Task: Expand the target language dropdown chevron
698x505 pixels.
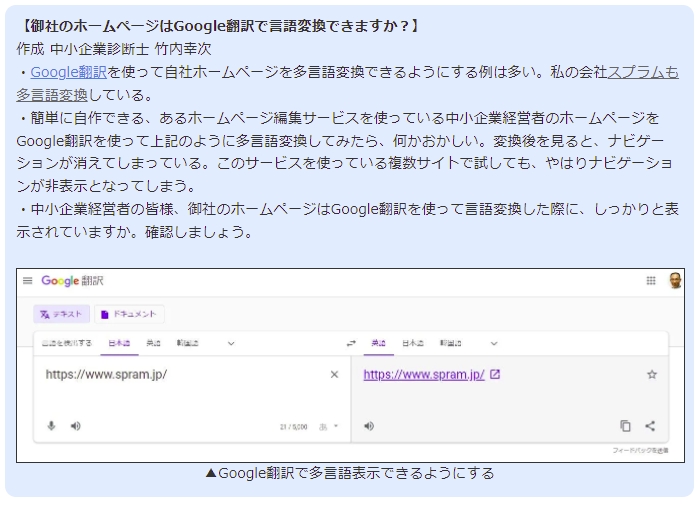Action: tap(494, 343)
